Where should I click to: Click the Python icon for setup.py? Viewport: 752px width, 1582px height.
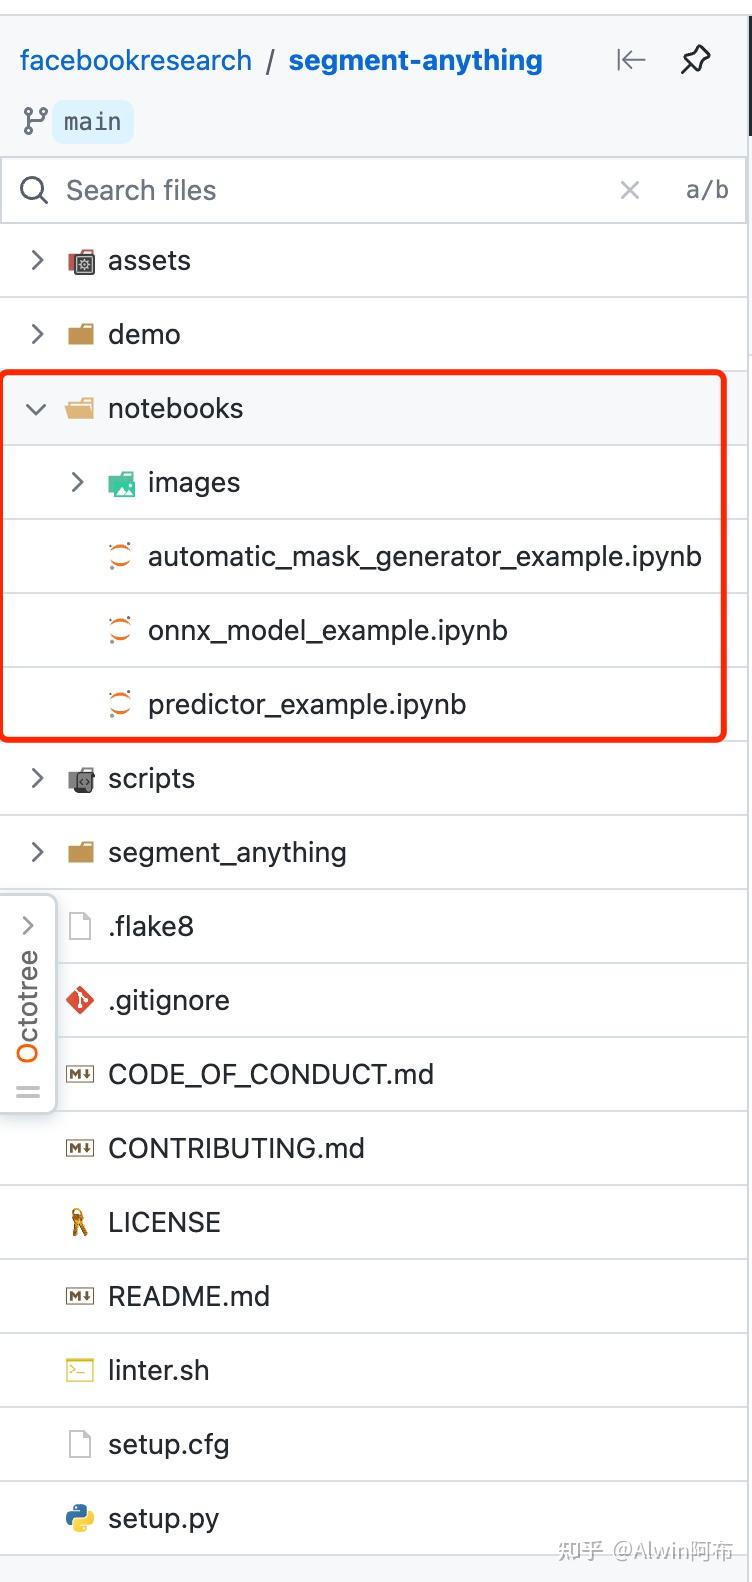click(x=80, y=1518)
